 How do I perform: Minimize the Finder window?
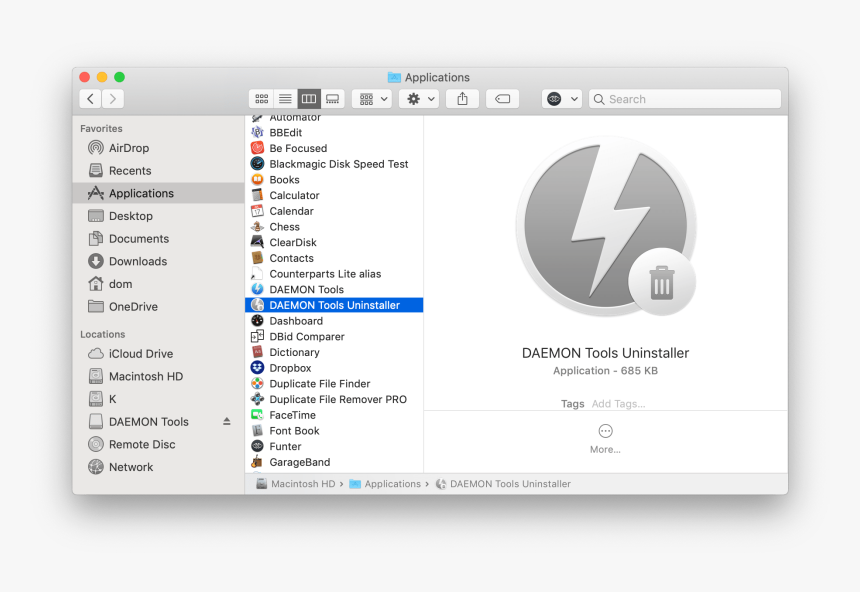pos(102,77)
